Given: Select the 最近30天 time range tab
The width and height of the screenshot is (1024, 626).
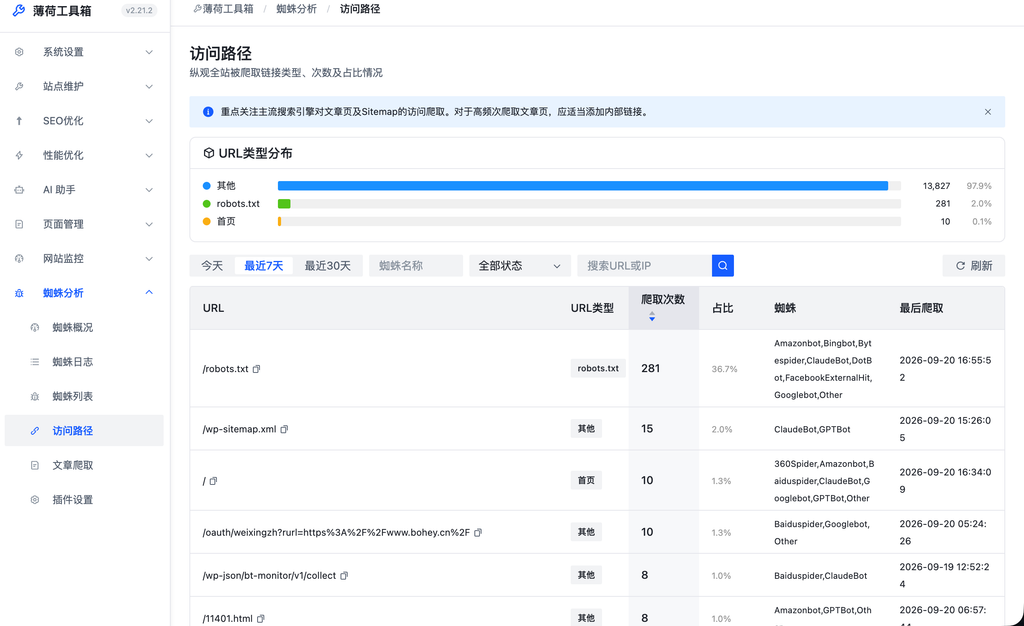Looking at the screenshot, I should click(328, 266).
